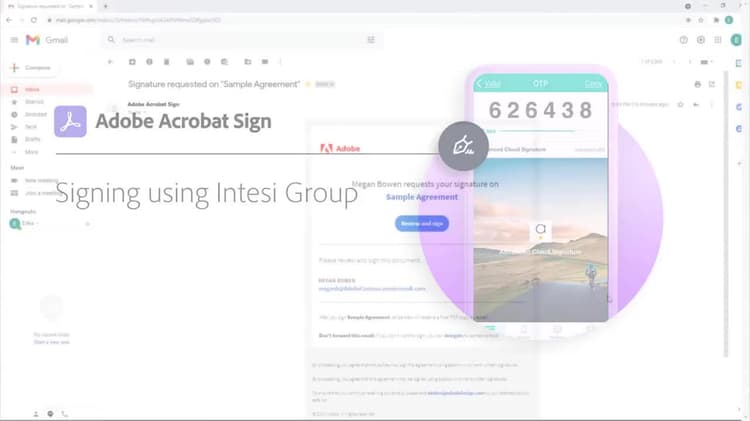Open the Sent folder
This screenshot has width=750, height=421.
(31, 127)
